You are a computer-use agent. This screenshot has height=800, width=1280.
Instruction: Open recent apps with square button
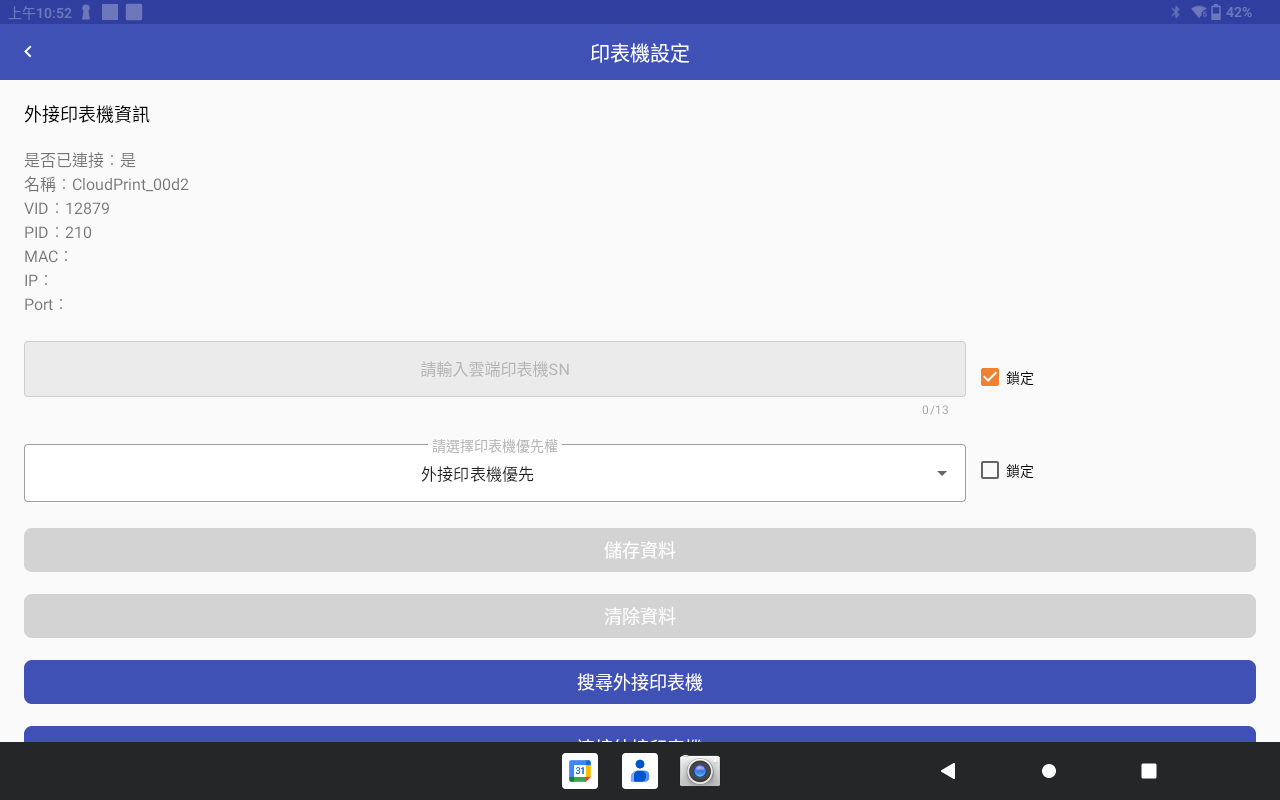pyautogui.click(x=1149, y=771)
